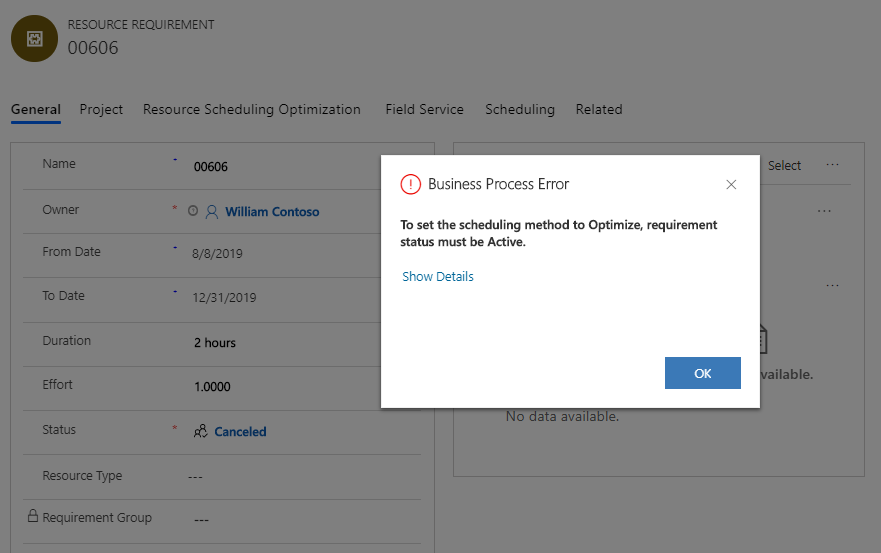Open the Canceled status link
This screenshot has width=881, height=553.
coord(240,432)
